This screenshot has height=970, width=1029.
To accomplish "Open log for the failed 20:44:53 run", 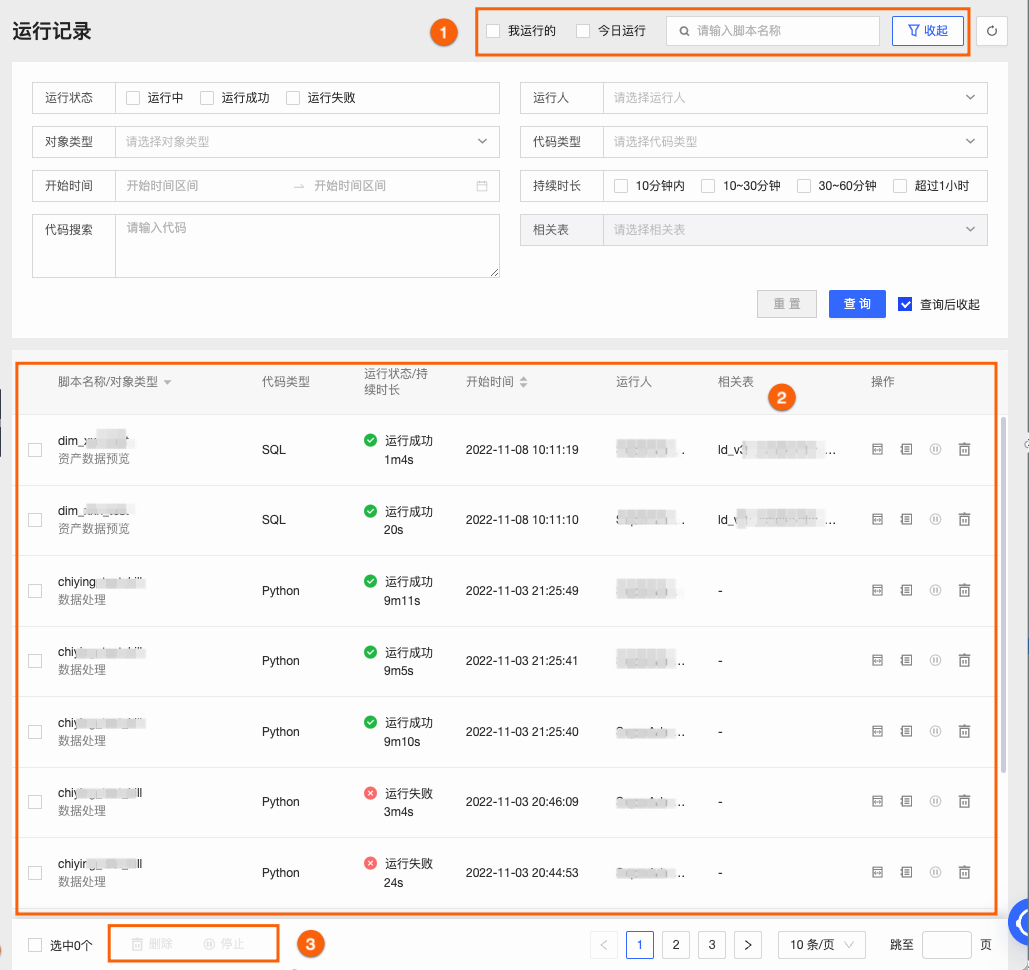I will (x=906, y=873).
